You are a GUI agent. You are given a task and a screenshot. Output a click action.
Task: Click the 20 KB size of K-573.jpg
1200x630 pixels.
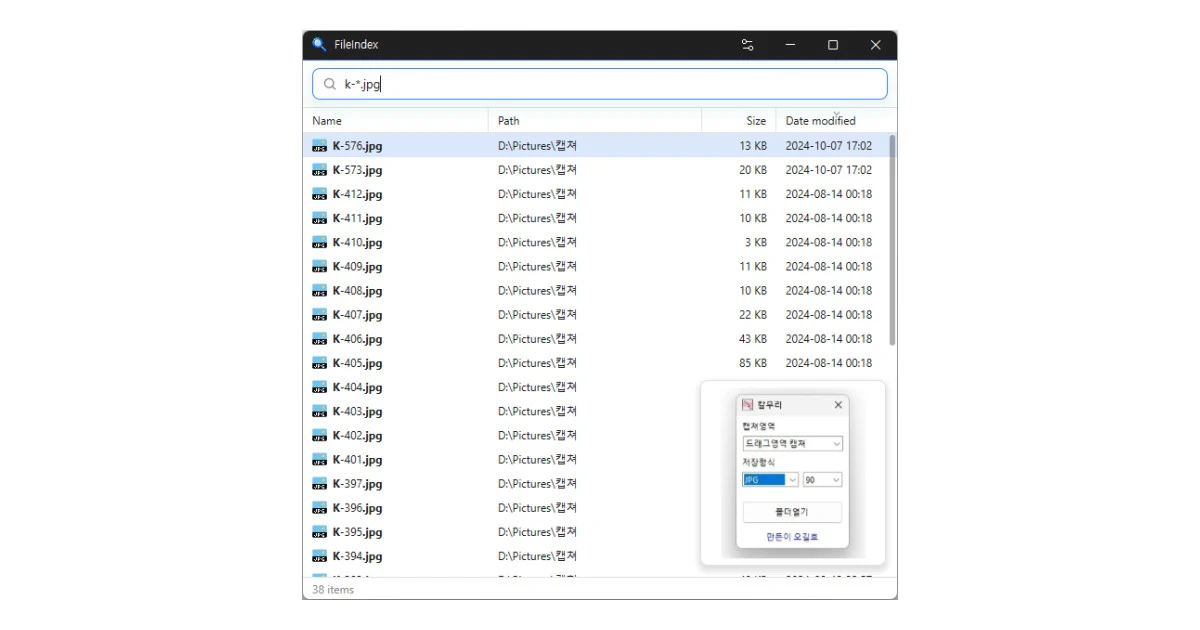753,170
